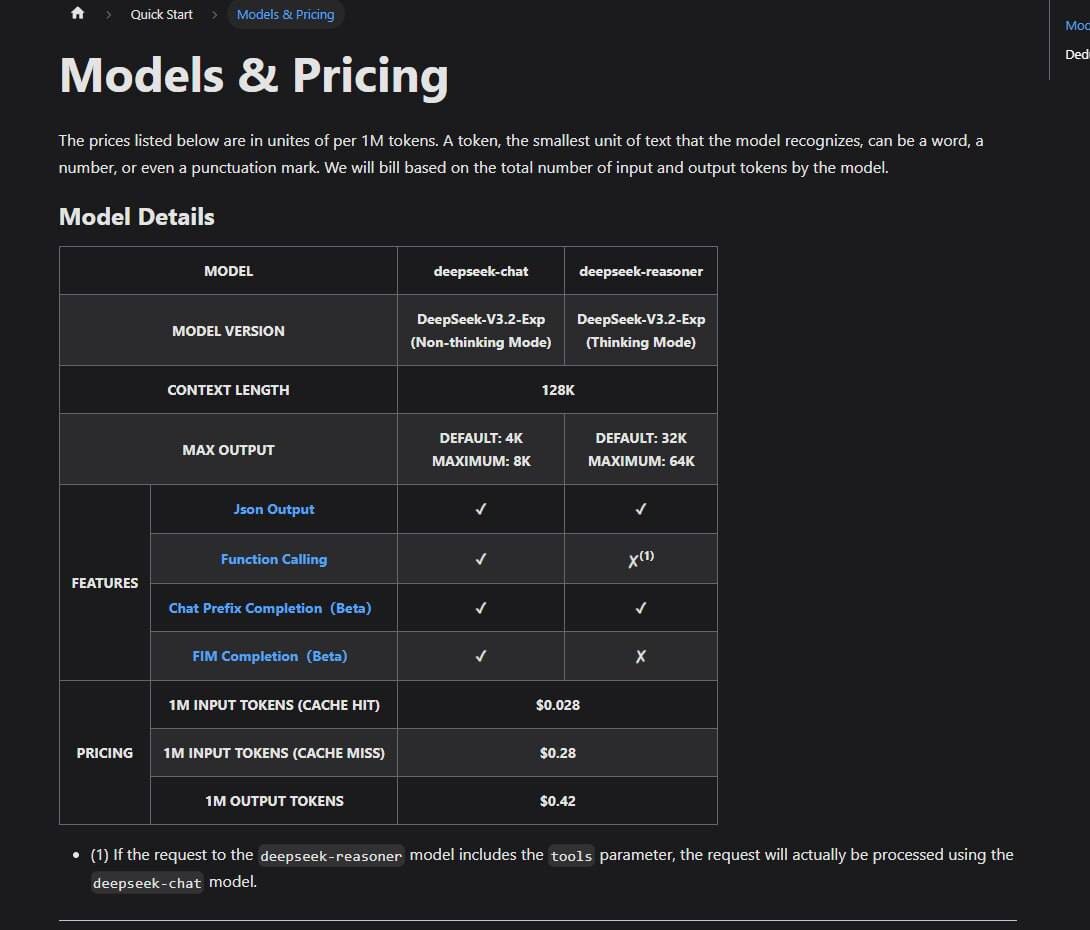Click the Chat Prefix Completion checkmark under deepseek-reasoner
Screen dimensions: 1090x930
click(641, 608)
